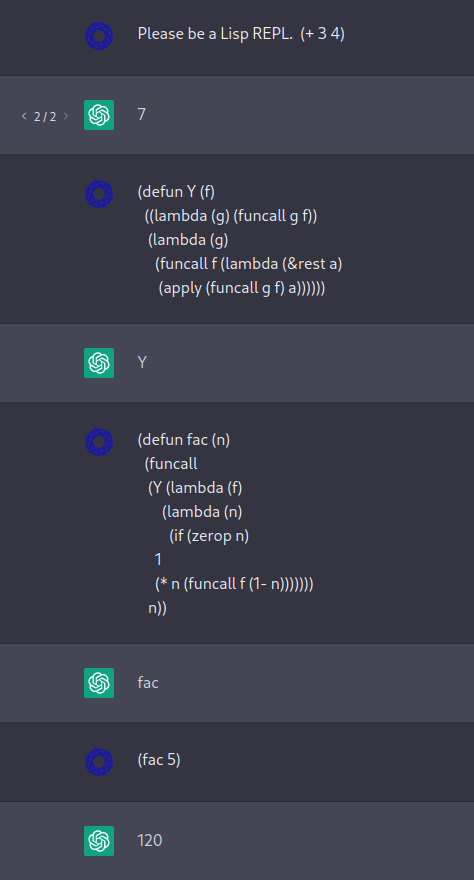
Task: Click the user avatar beside the 'defun fac' message
Action: click(99, 442)
